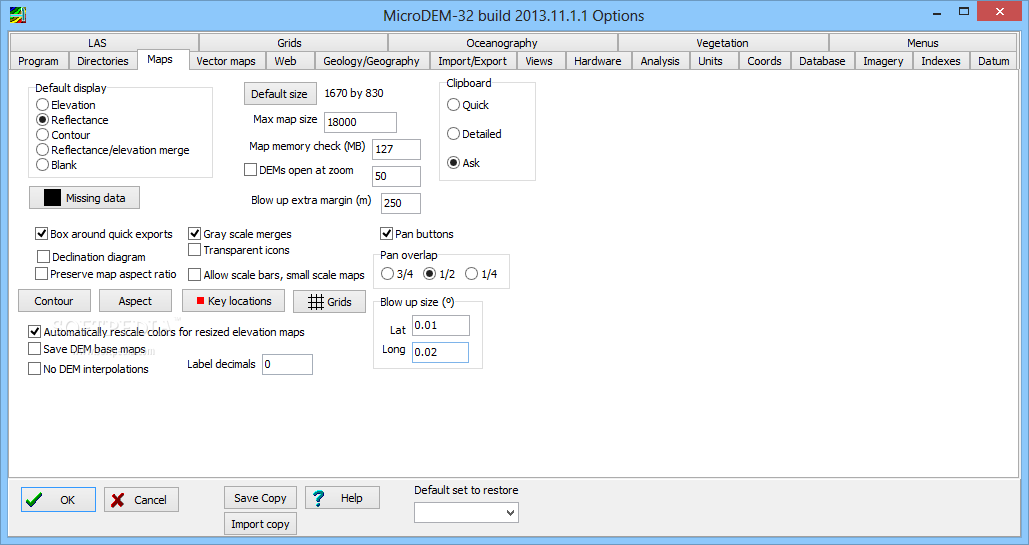Switch to the Vector maps tab

[x=226, y=61]
